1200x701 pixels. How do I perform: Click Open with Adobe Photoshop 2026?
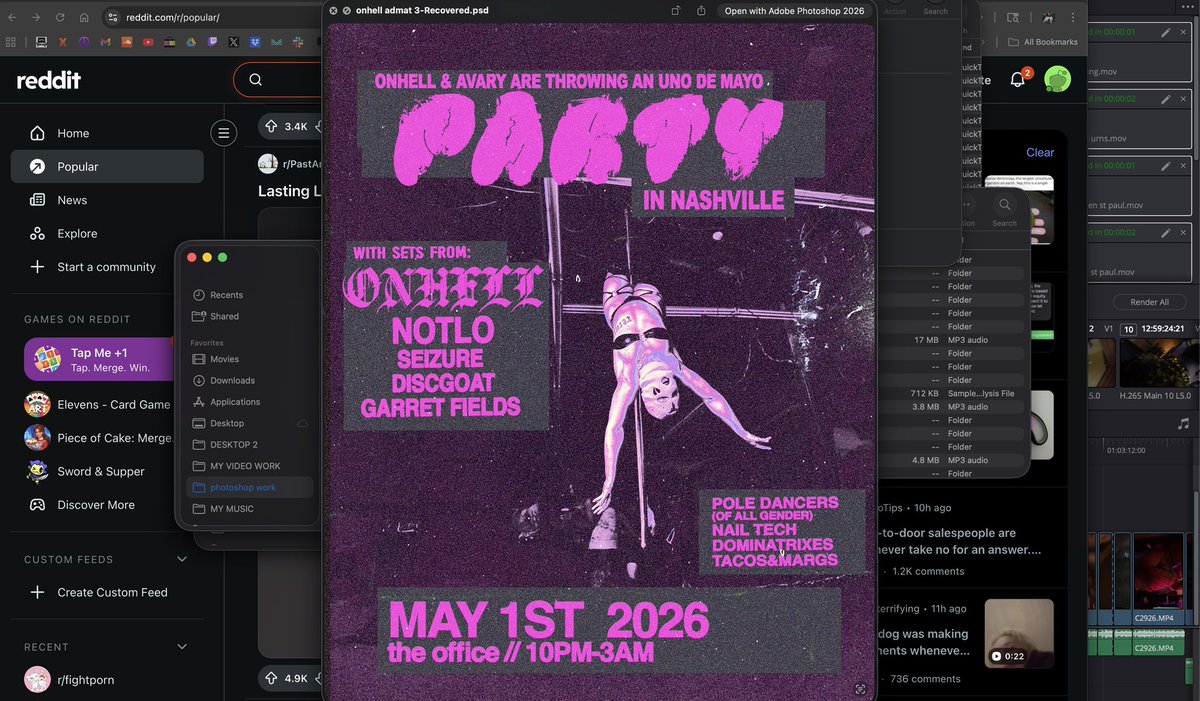tap(794, 11)
